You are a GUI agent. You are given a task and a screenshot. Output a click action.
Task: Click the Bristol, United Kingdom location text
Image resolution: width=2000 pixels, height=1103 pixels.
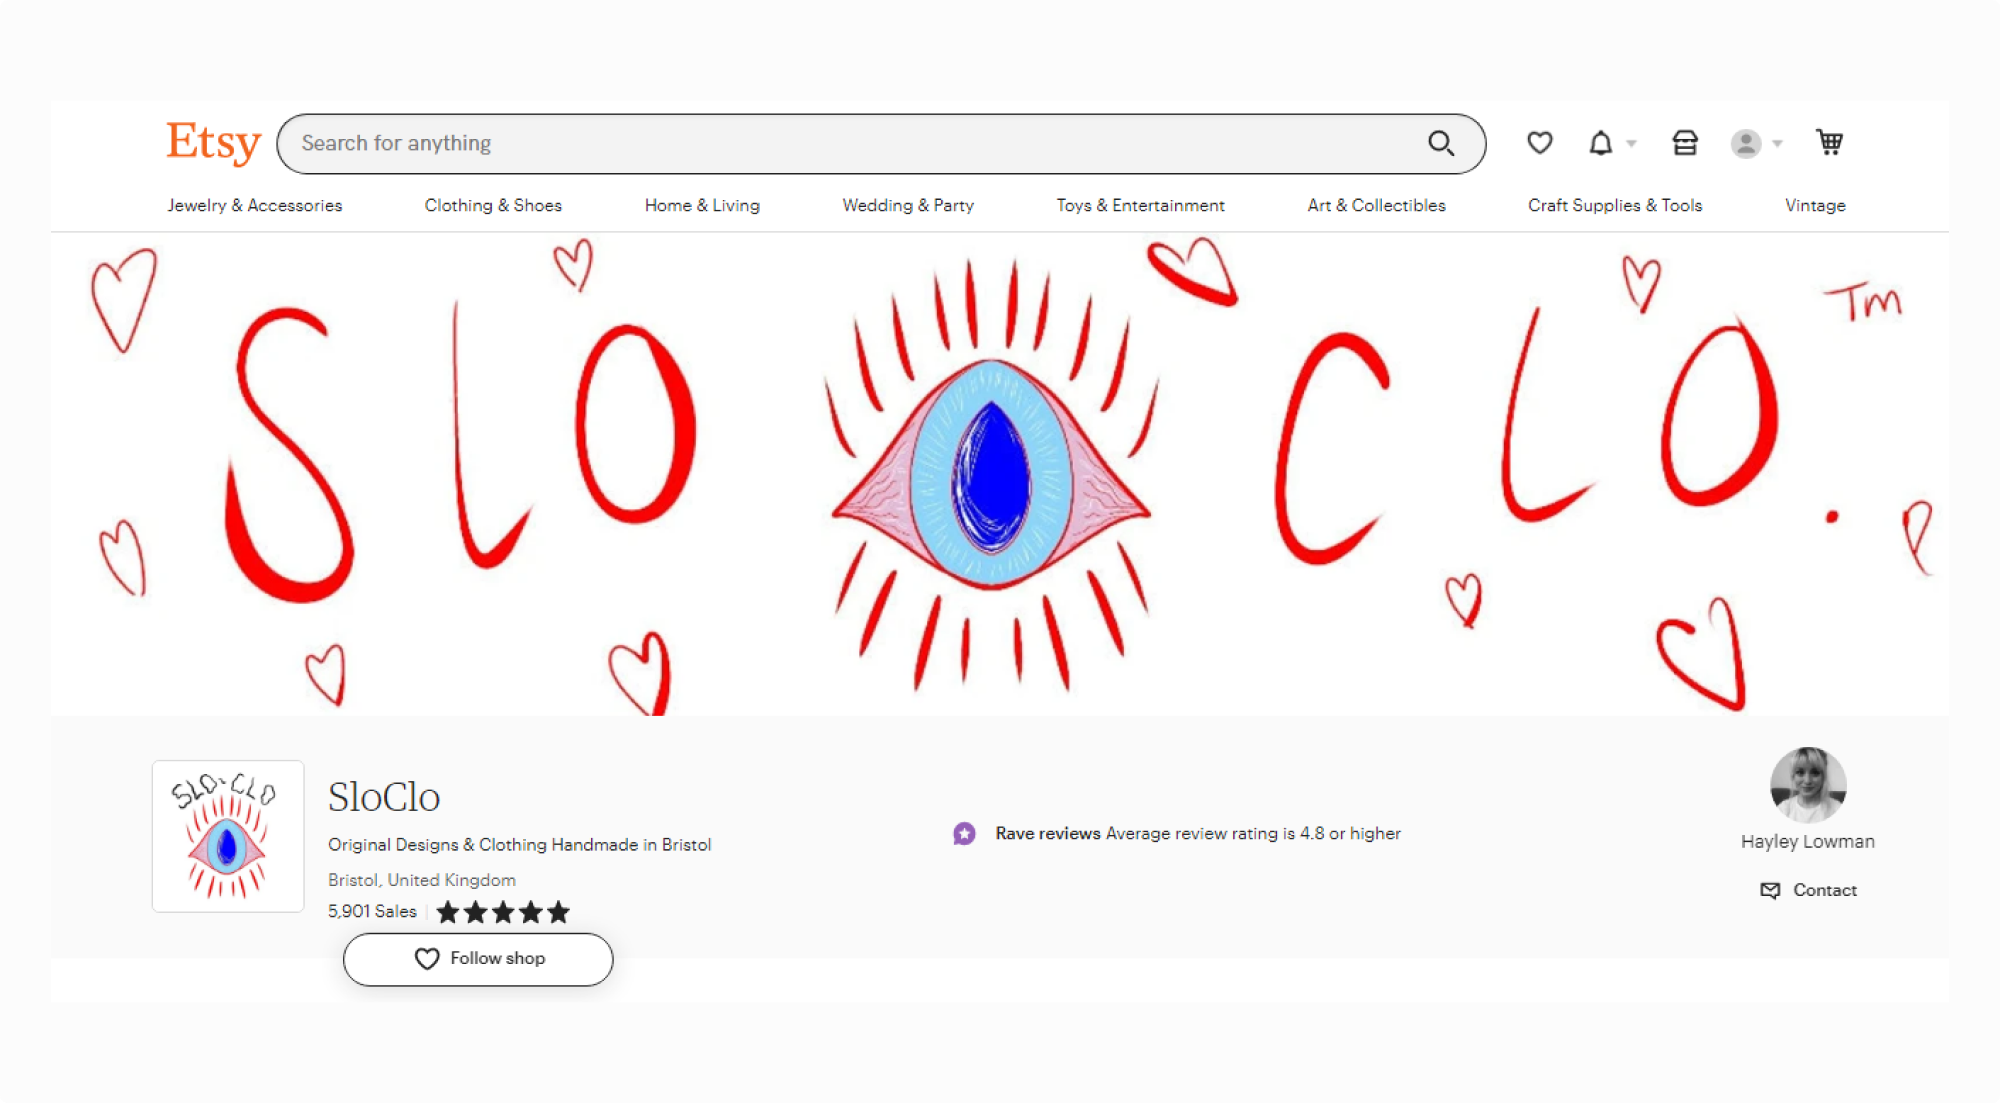pos(422,880)
